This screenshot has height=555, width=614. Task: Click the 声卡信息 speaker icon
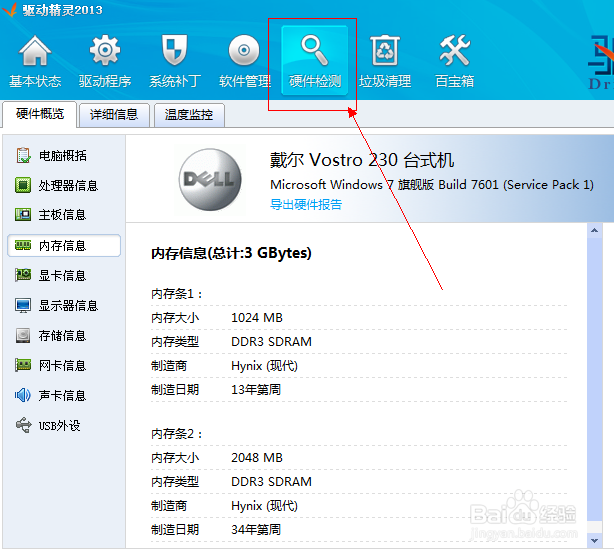click(x=23, y=395)
